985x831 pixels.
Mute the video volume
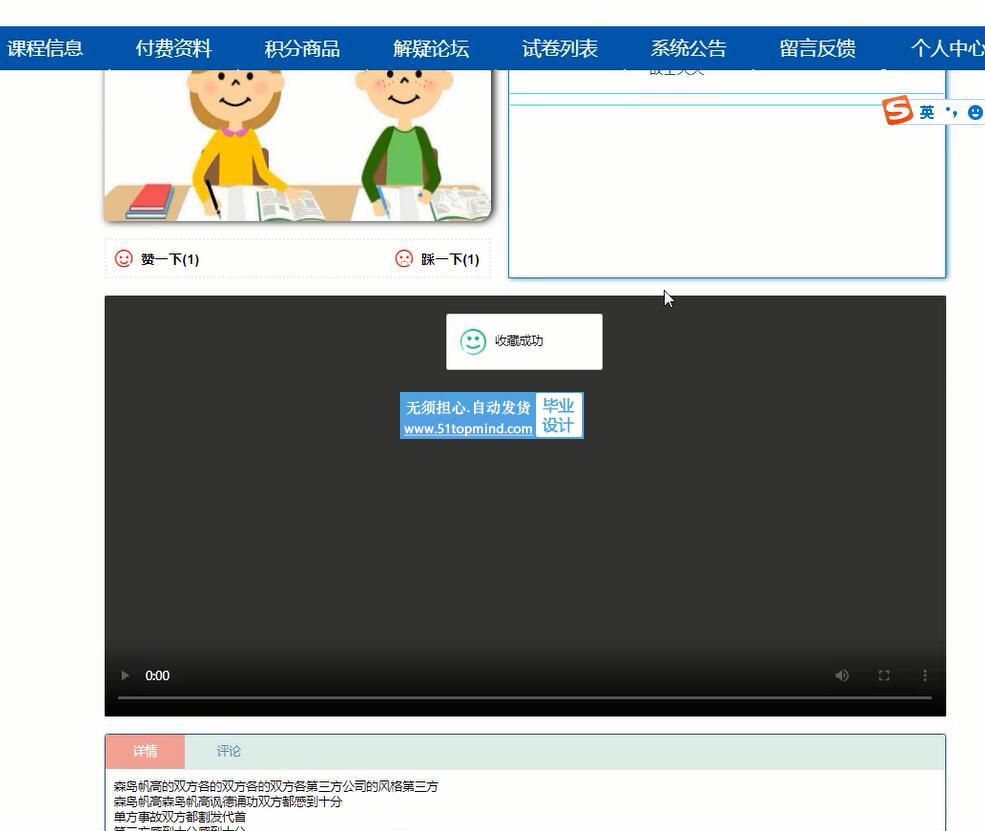click(x=842, y=676)
